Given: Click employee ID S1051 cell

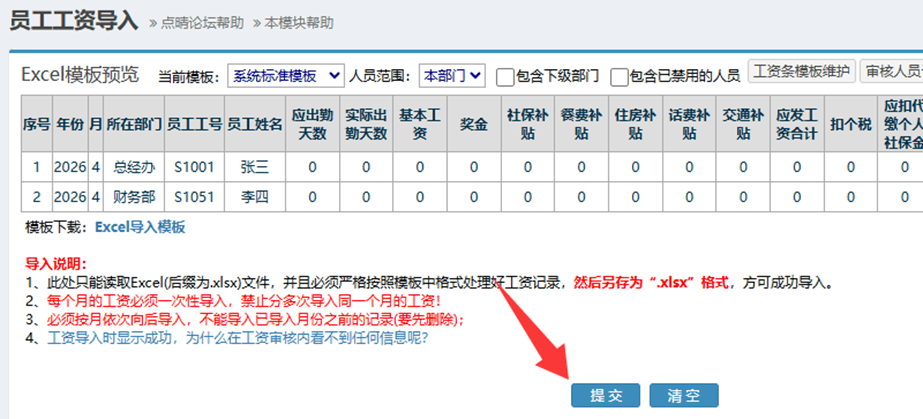Looking at the screenshot, I should (x=194, y=197).
